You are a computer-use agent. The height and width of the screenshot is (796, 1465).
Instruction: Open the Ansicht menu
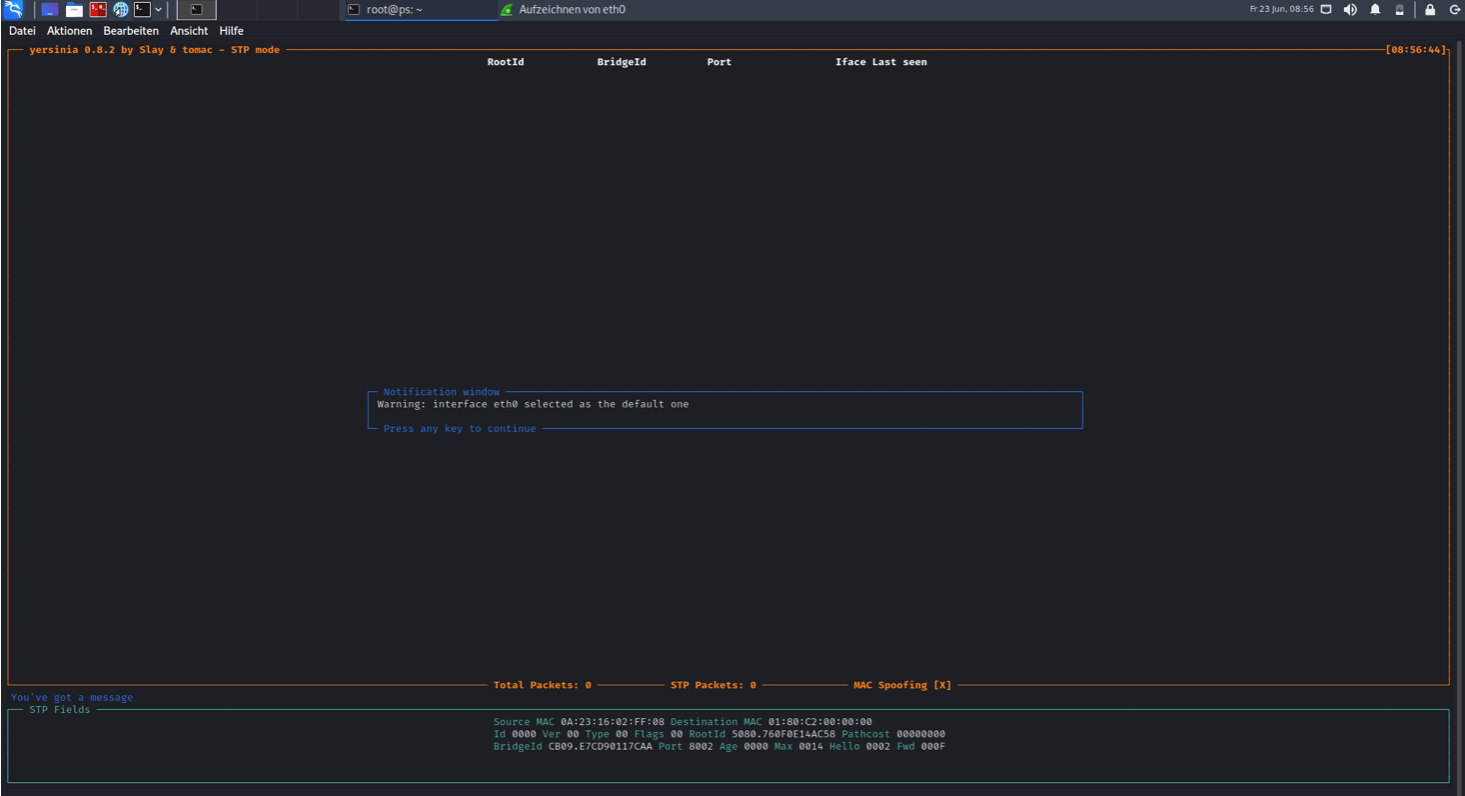click(x=189, y=31)
